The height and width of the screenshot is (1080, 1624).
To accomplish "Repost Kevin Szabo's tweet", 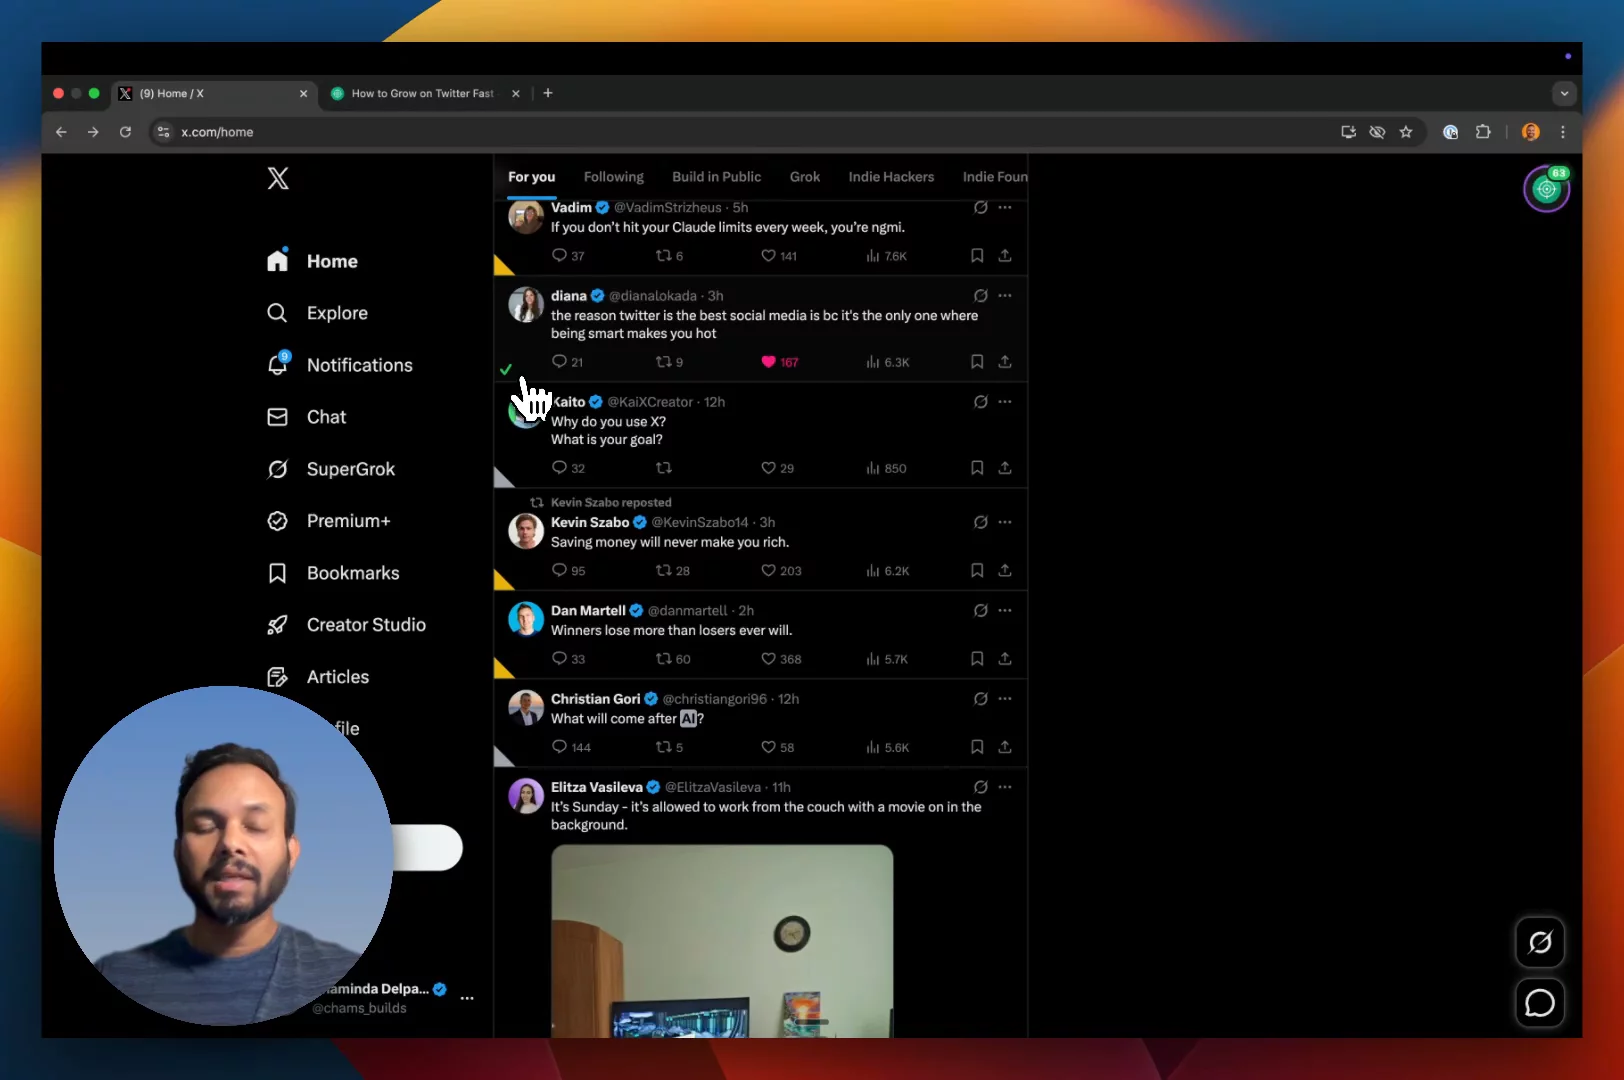I will click(672, 571).
